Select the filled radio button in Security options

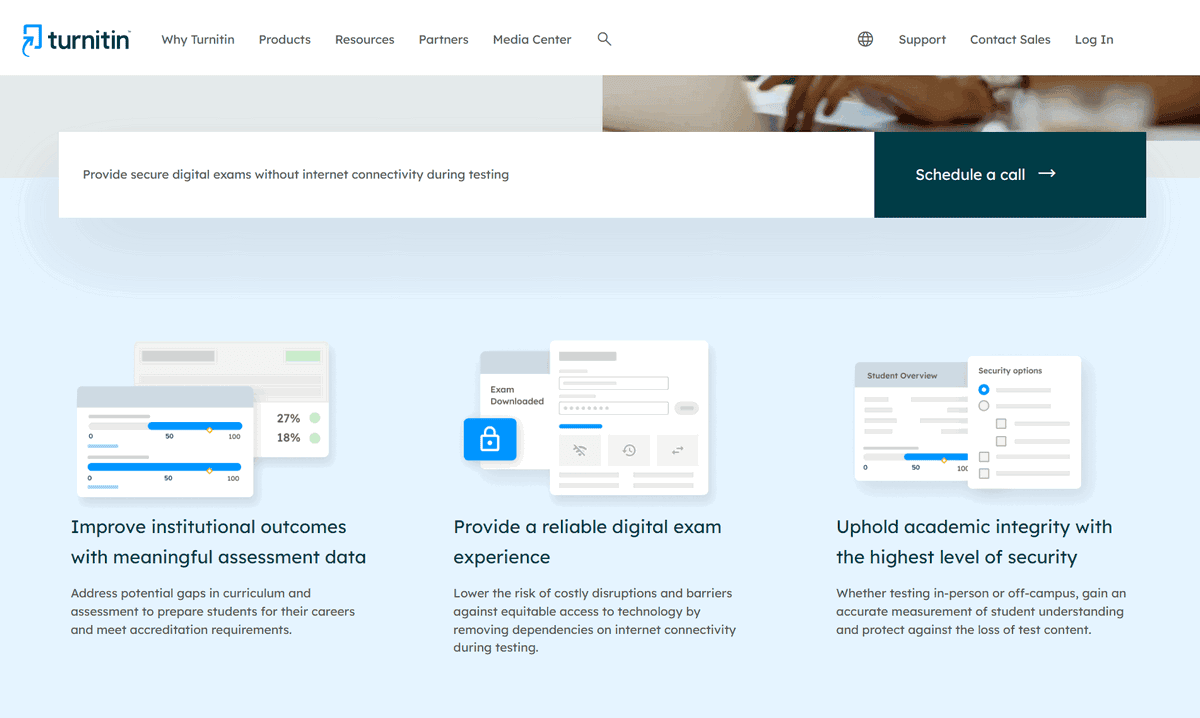click(984, 389)
